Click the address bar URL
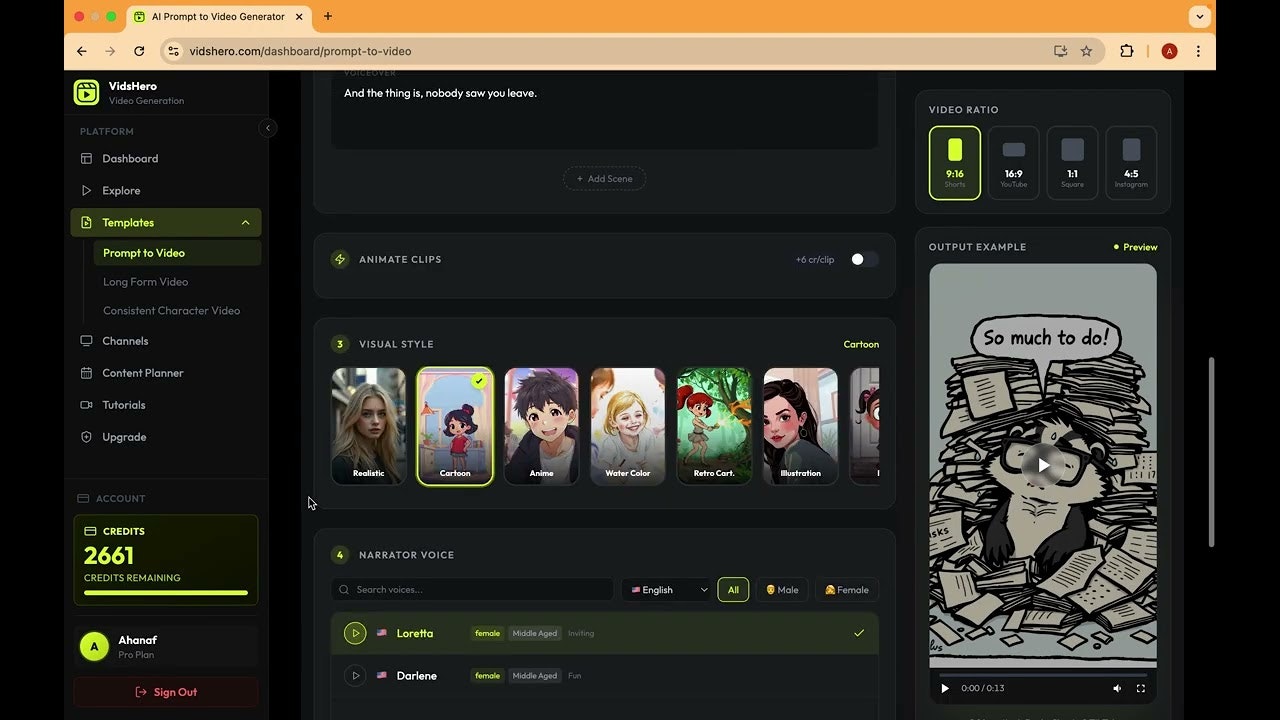This screenshot has width=1280, height=720. tap(300, 51)
